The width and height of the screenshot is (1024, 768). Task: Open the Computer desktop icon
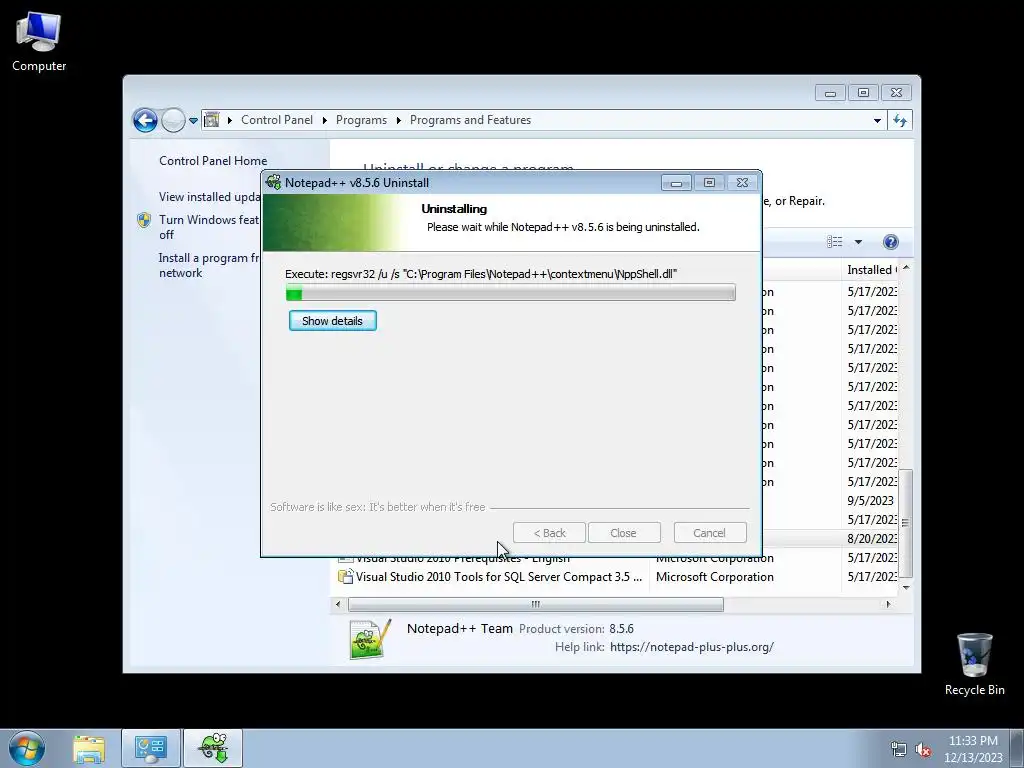(39, 40)
